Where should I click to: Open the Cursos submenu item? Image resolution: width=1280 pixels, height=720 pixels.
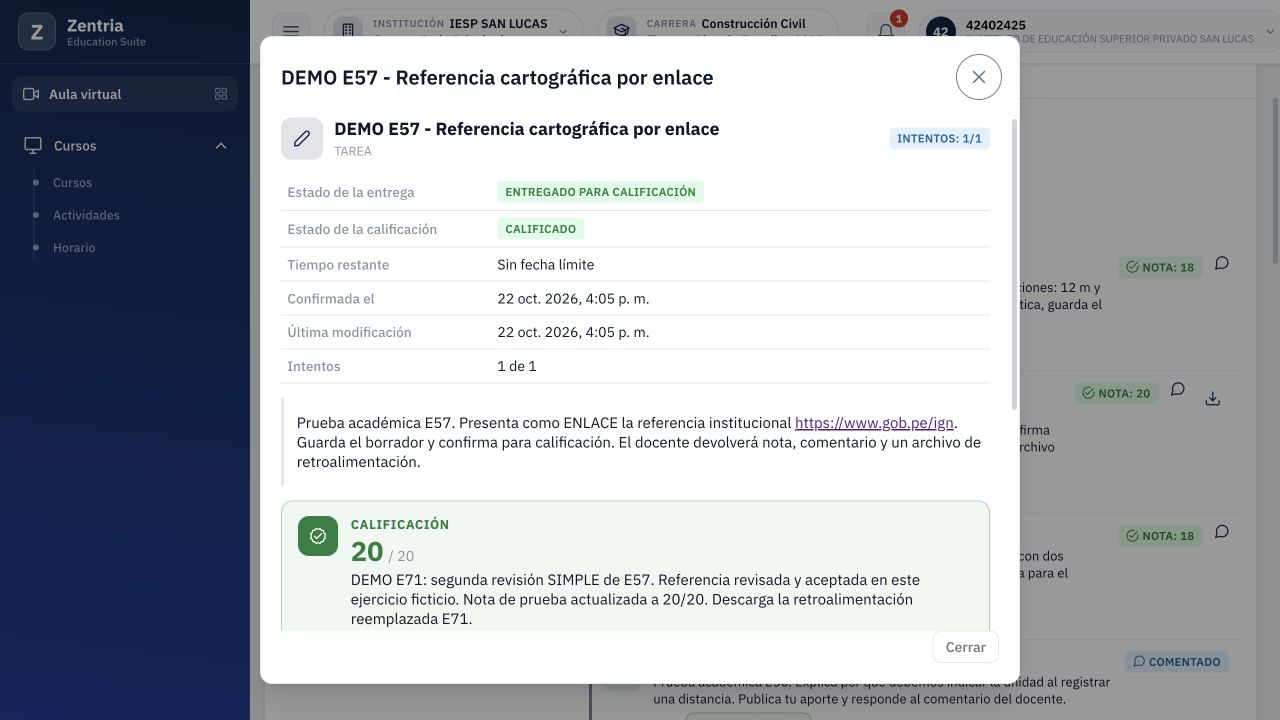(72, 183)
